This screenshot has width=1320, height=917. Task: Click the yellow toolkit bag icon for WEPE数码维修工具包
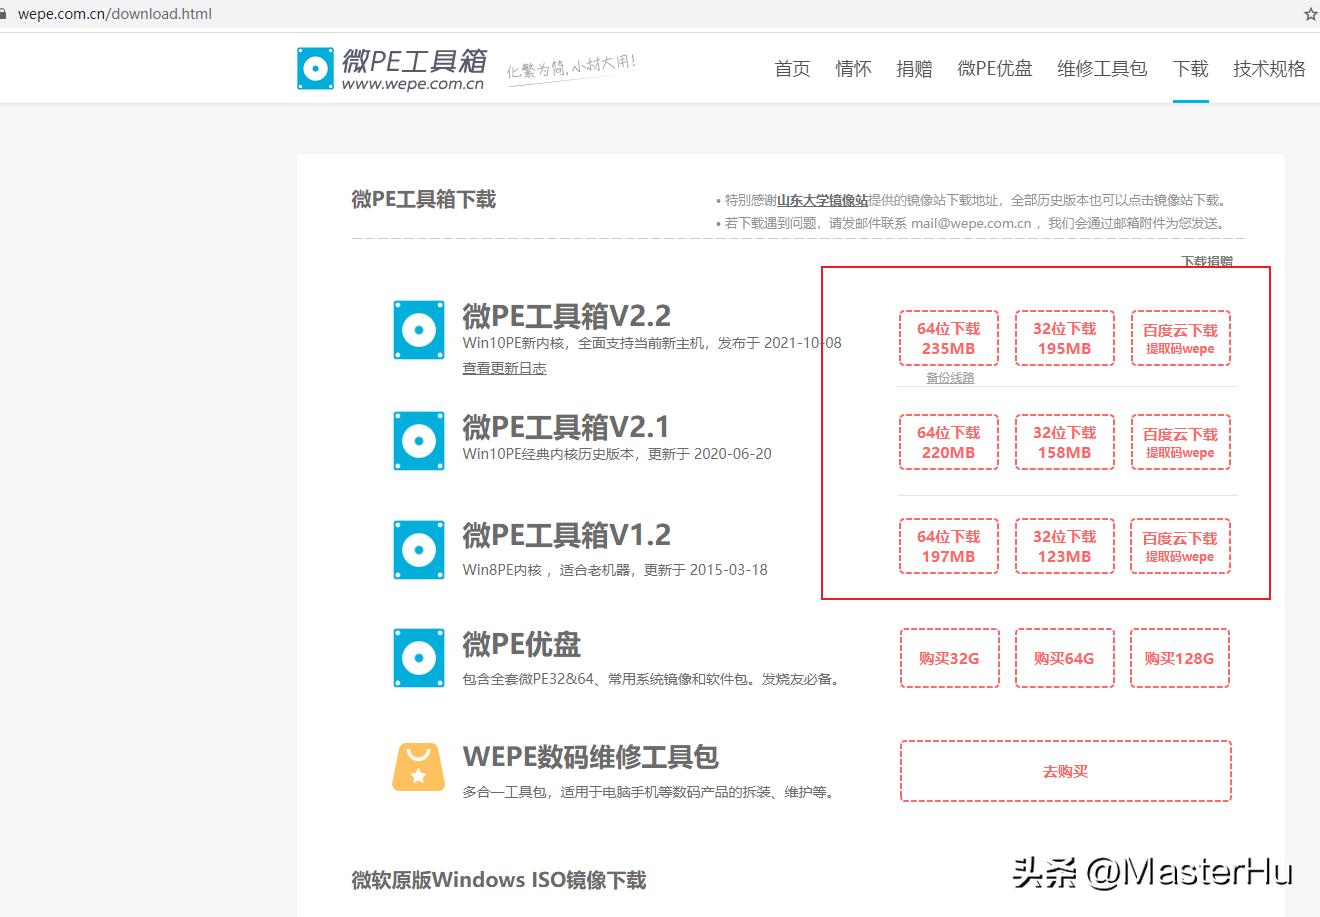coord(418,766)
